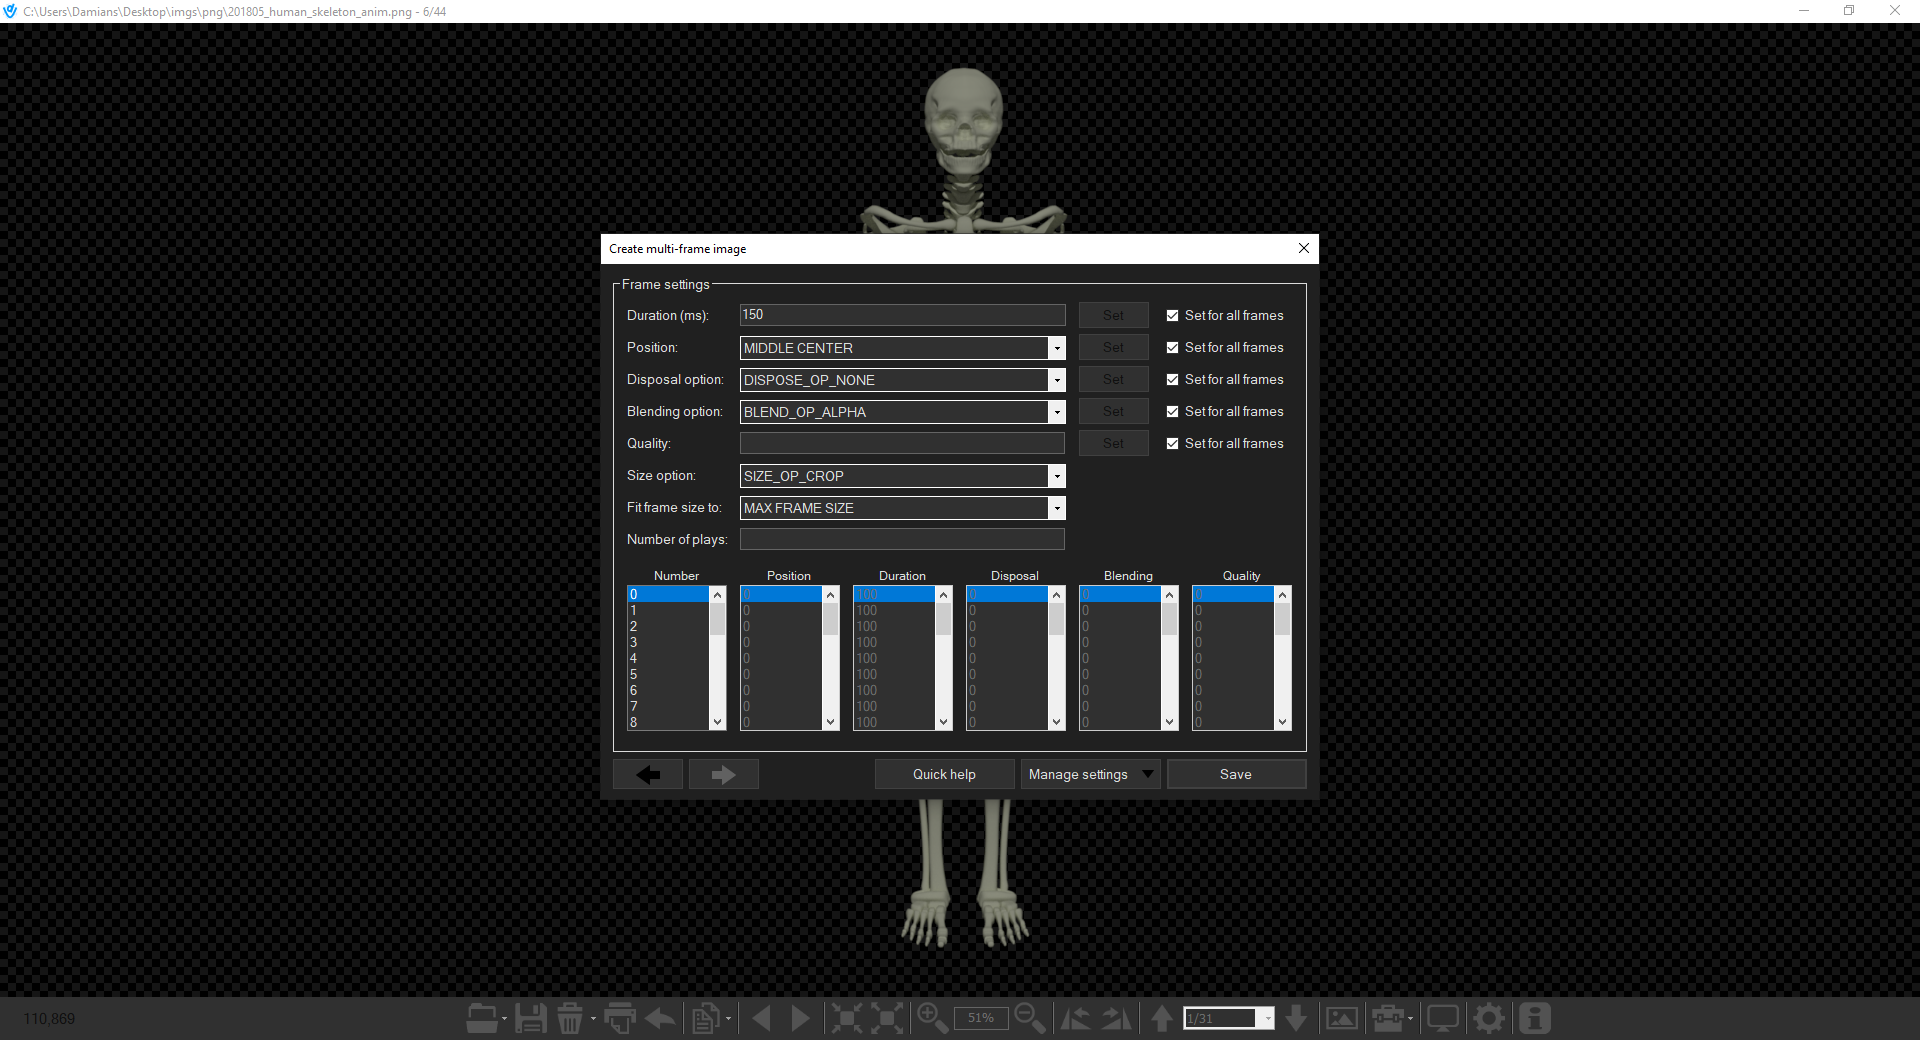Click the trash delete icon
This screenshot has height=1040, width=1920.
click(x=570, y=1018)
